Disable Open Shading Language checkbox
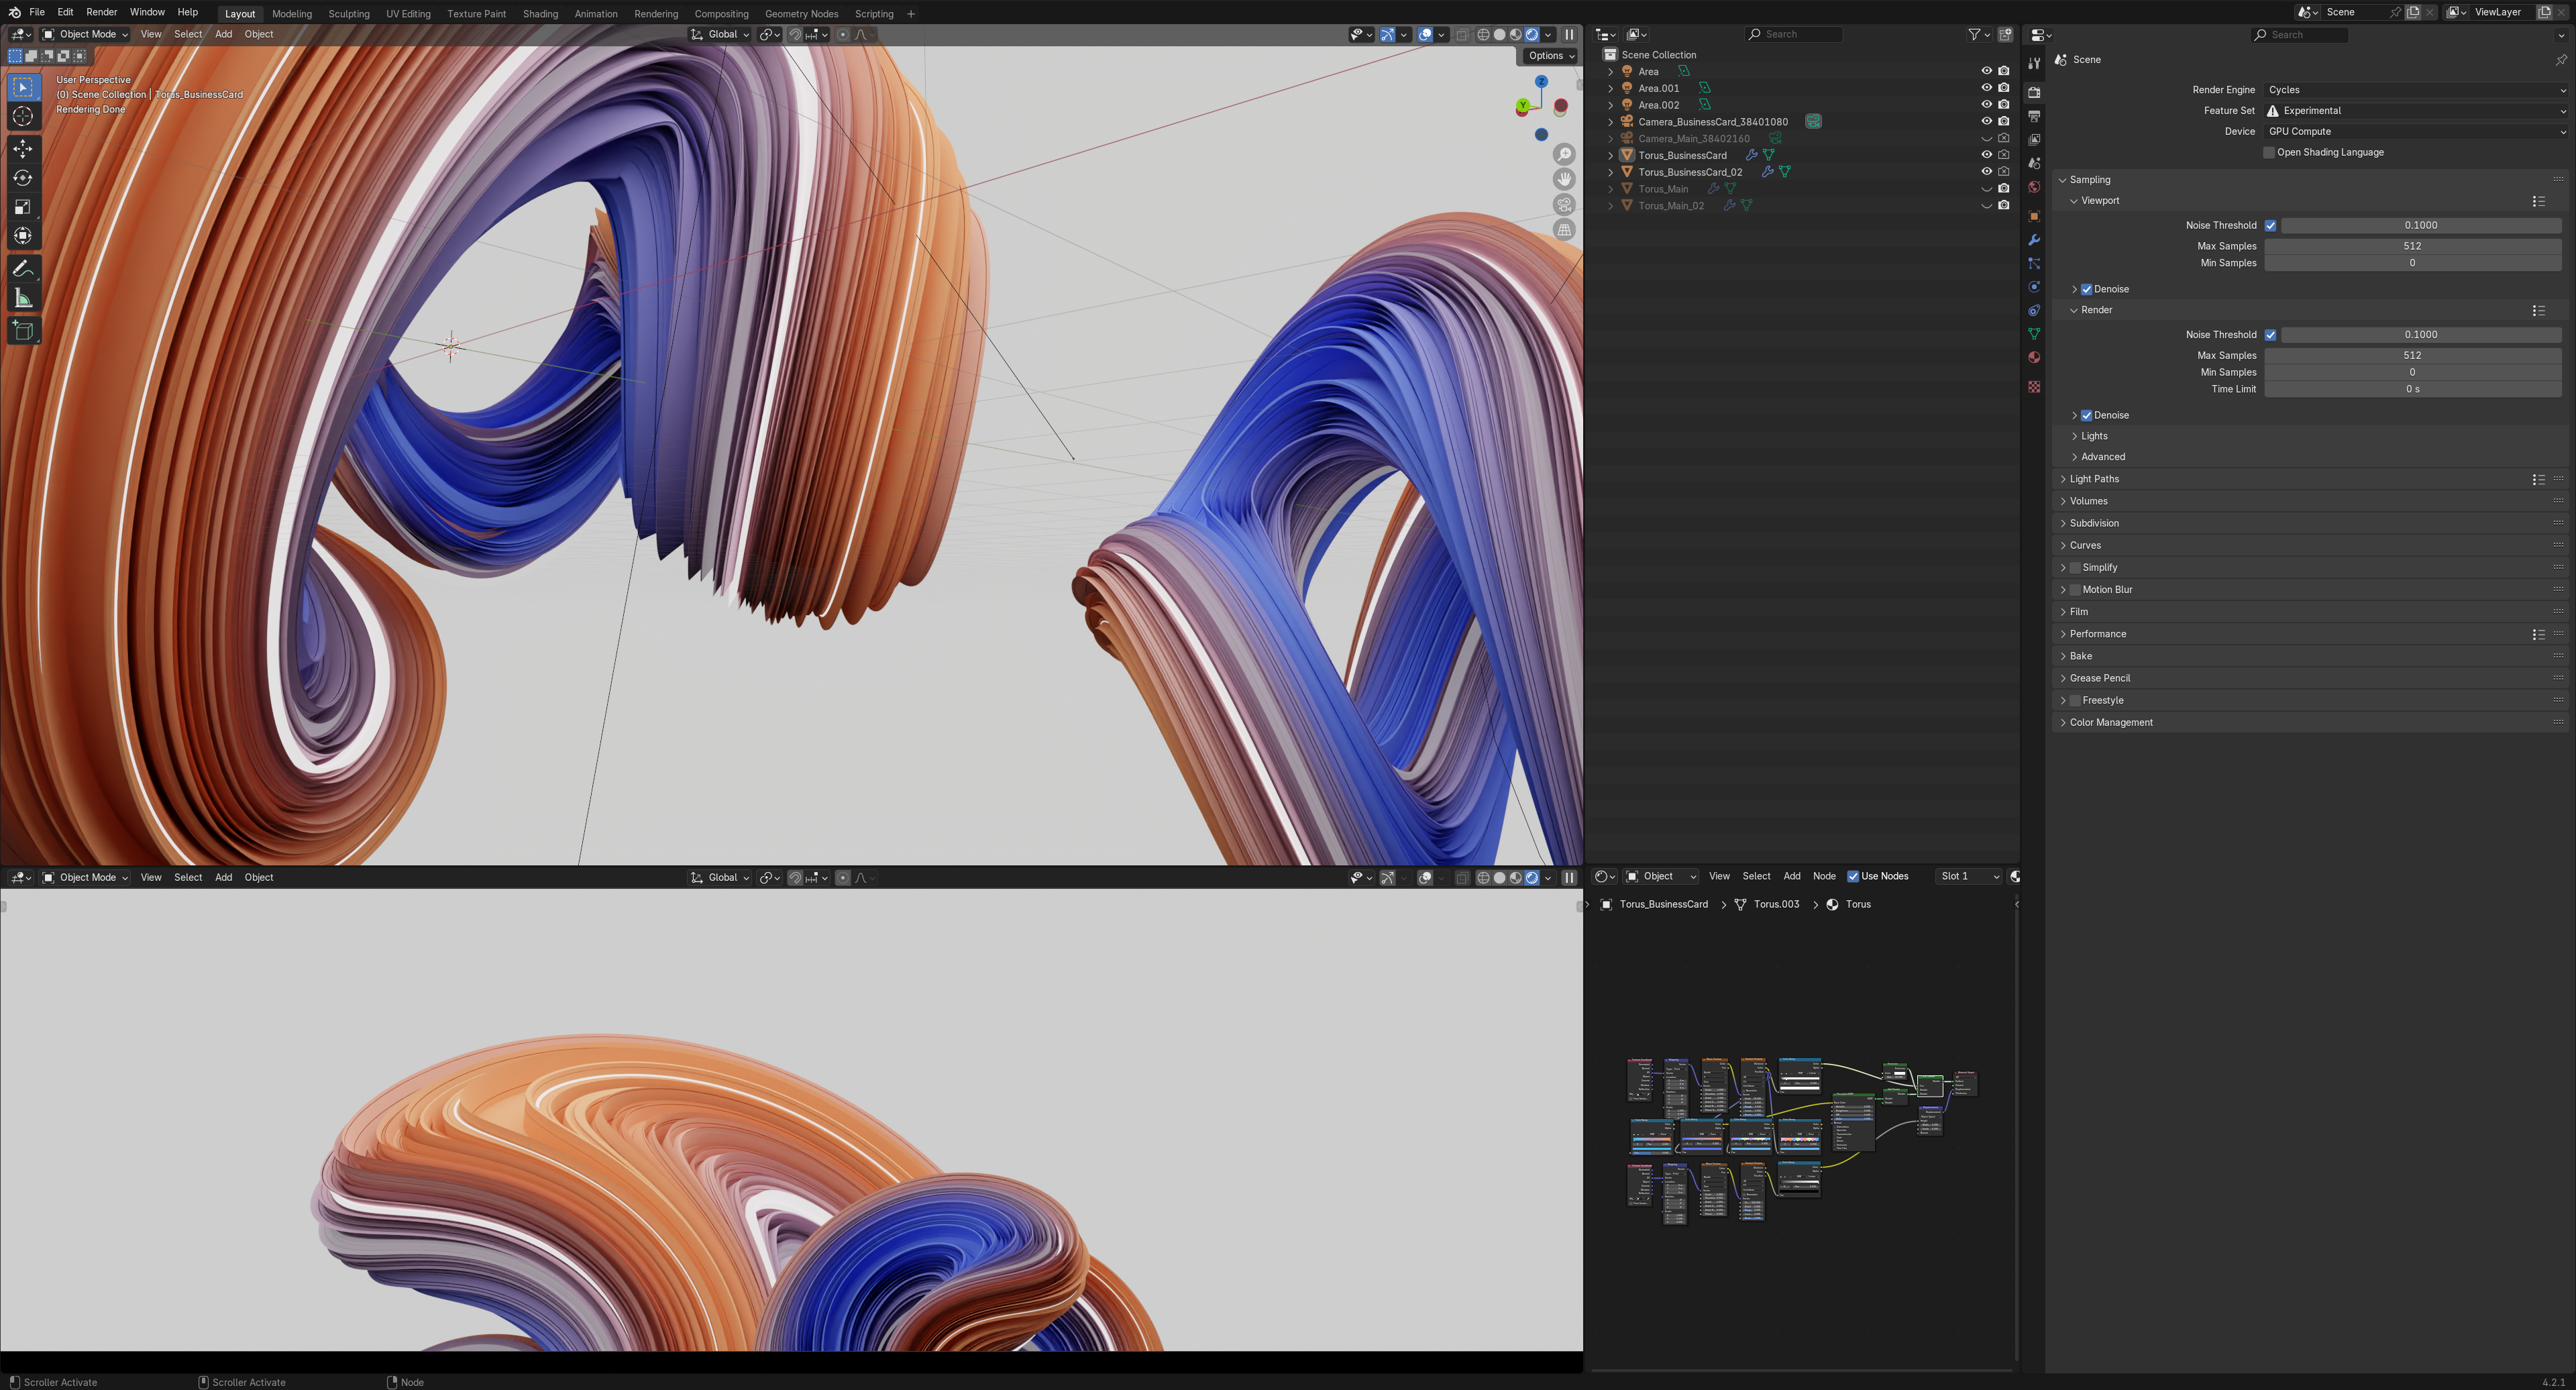 [2269, 152]
